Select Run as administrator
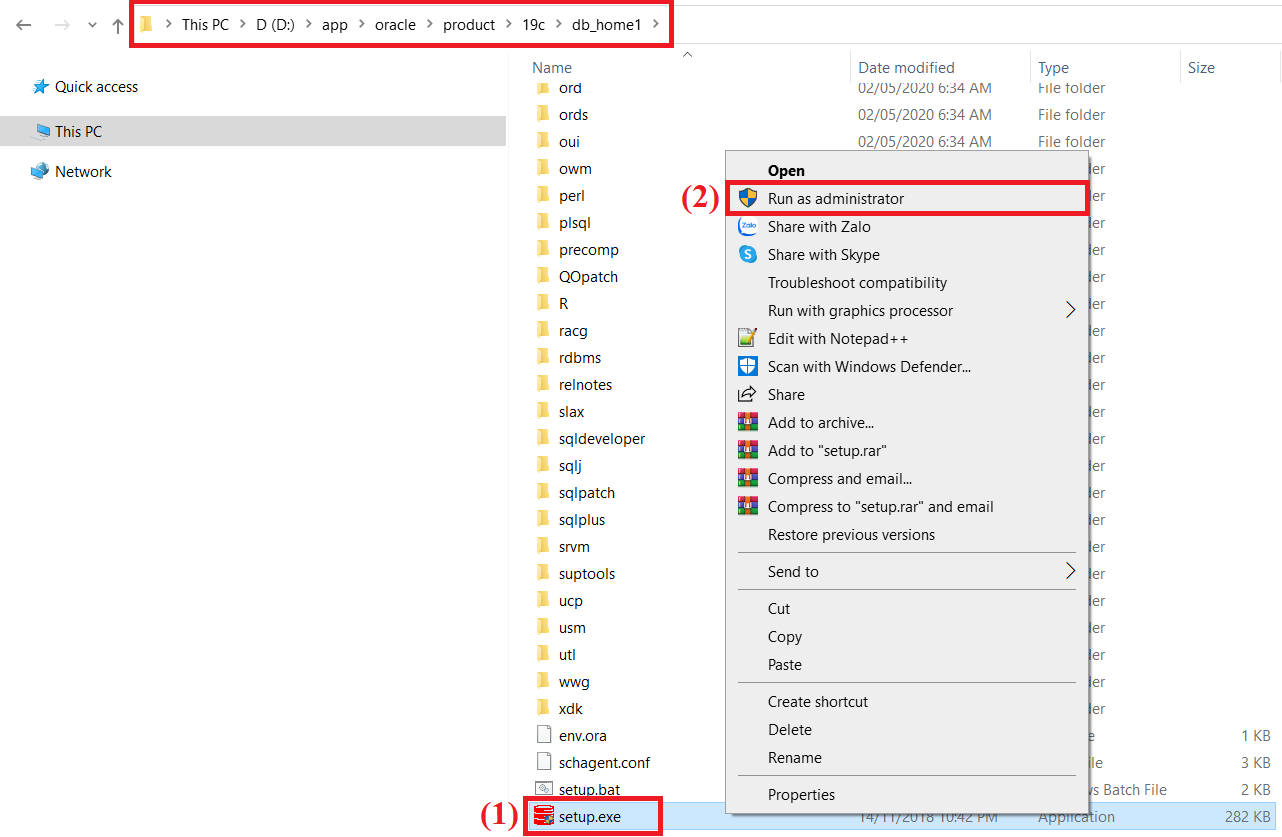1282x837 pixels. coord(836,197)
